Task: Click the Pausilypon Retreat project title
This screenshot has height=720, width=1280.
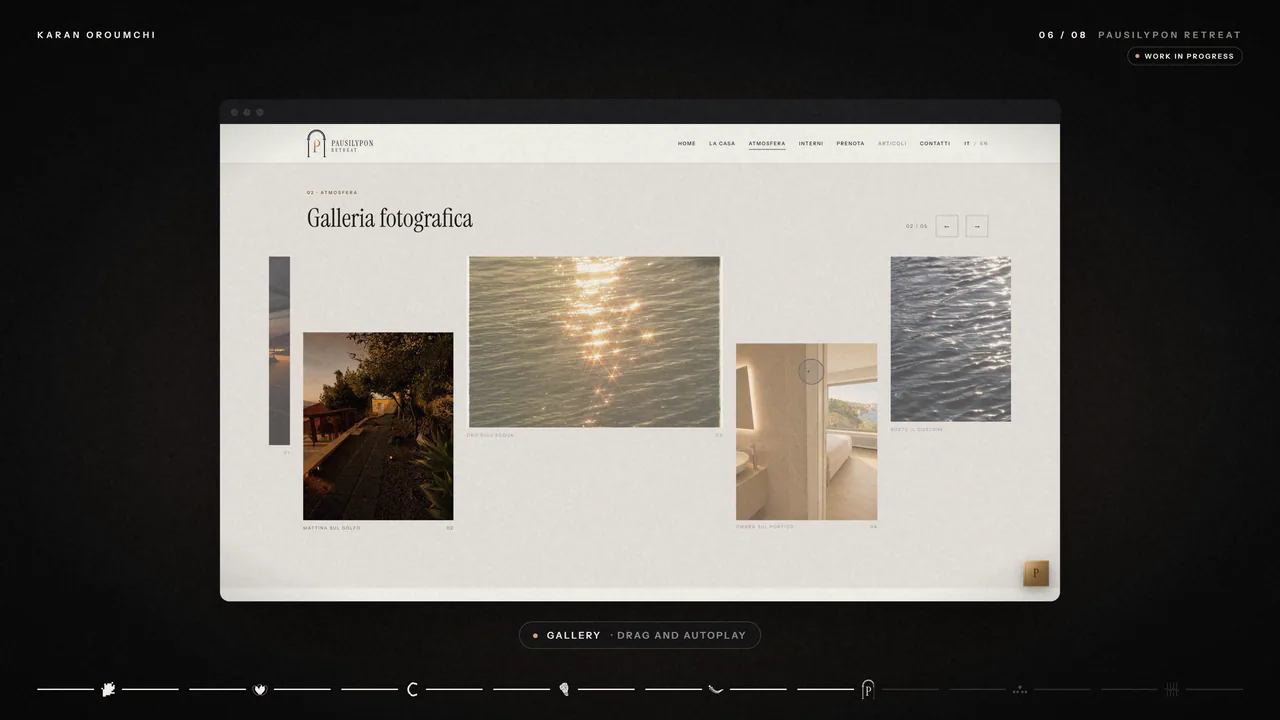Action: pyautogui.click(x=1170, y=35)
